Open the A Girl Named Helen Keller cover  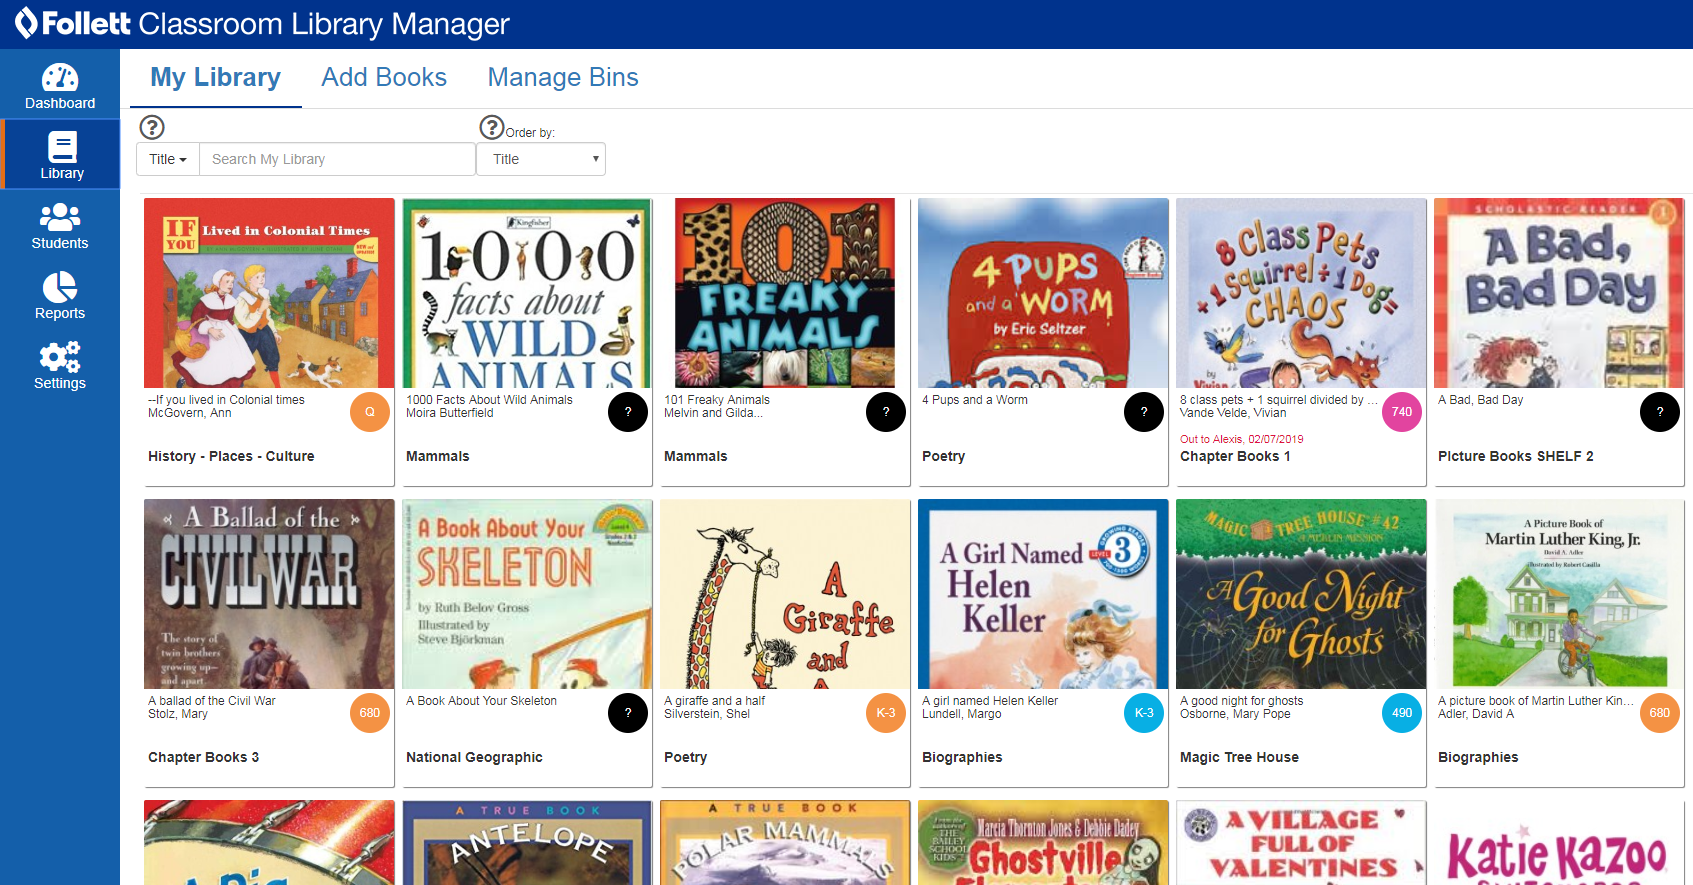pos(1043,594)
